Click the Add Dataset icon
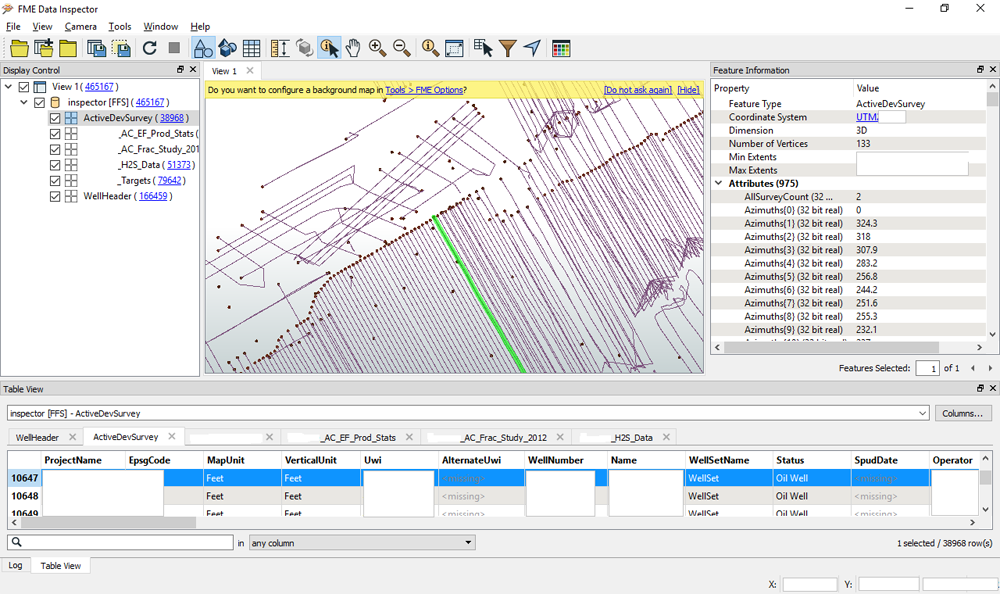1000x594 pixels. 43,48
